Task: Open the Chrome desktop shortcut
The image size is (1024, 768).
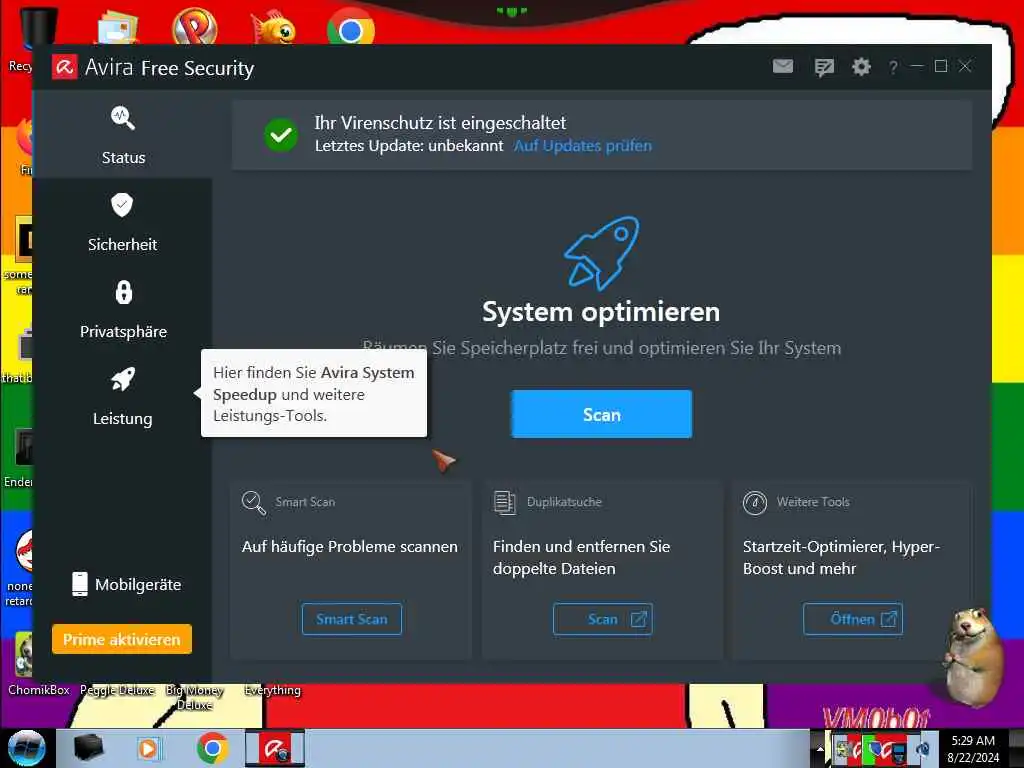Action: click(351, 27)
